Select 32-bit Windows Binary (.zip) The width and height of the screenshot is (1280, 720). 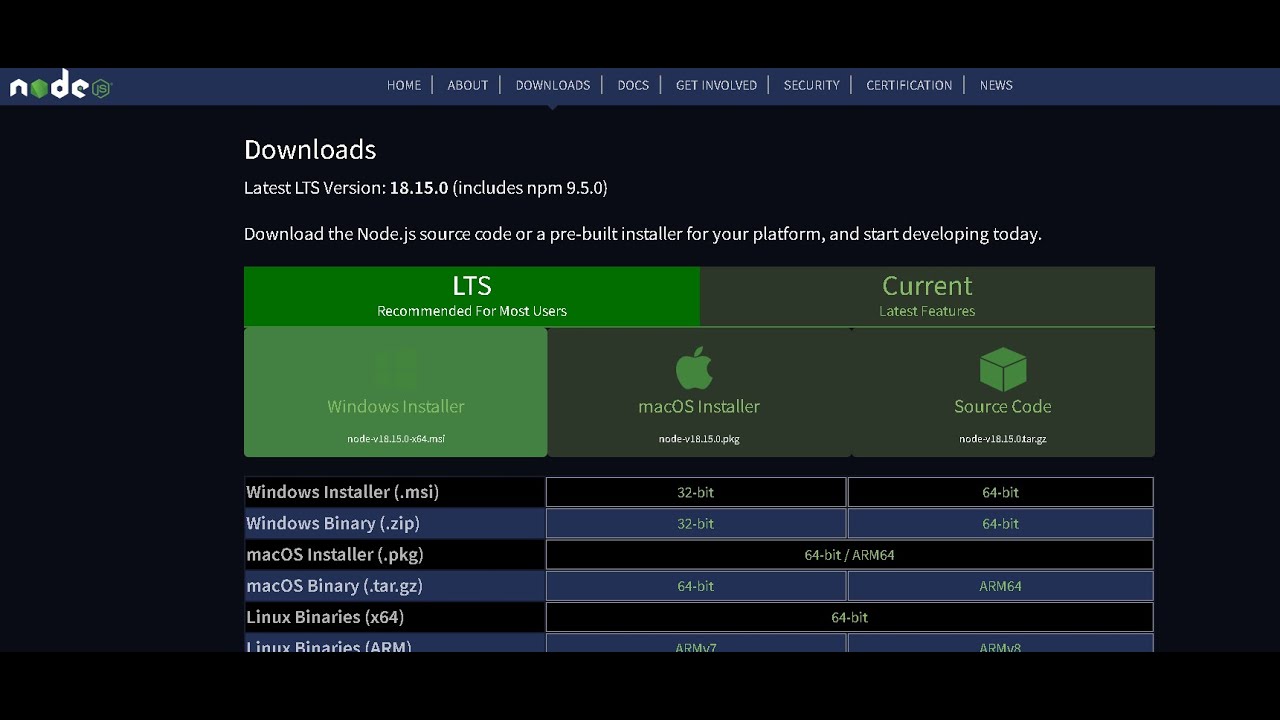point(696,523)
